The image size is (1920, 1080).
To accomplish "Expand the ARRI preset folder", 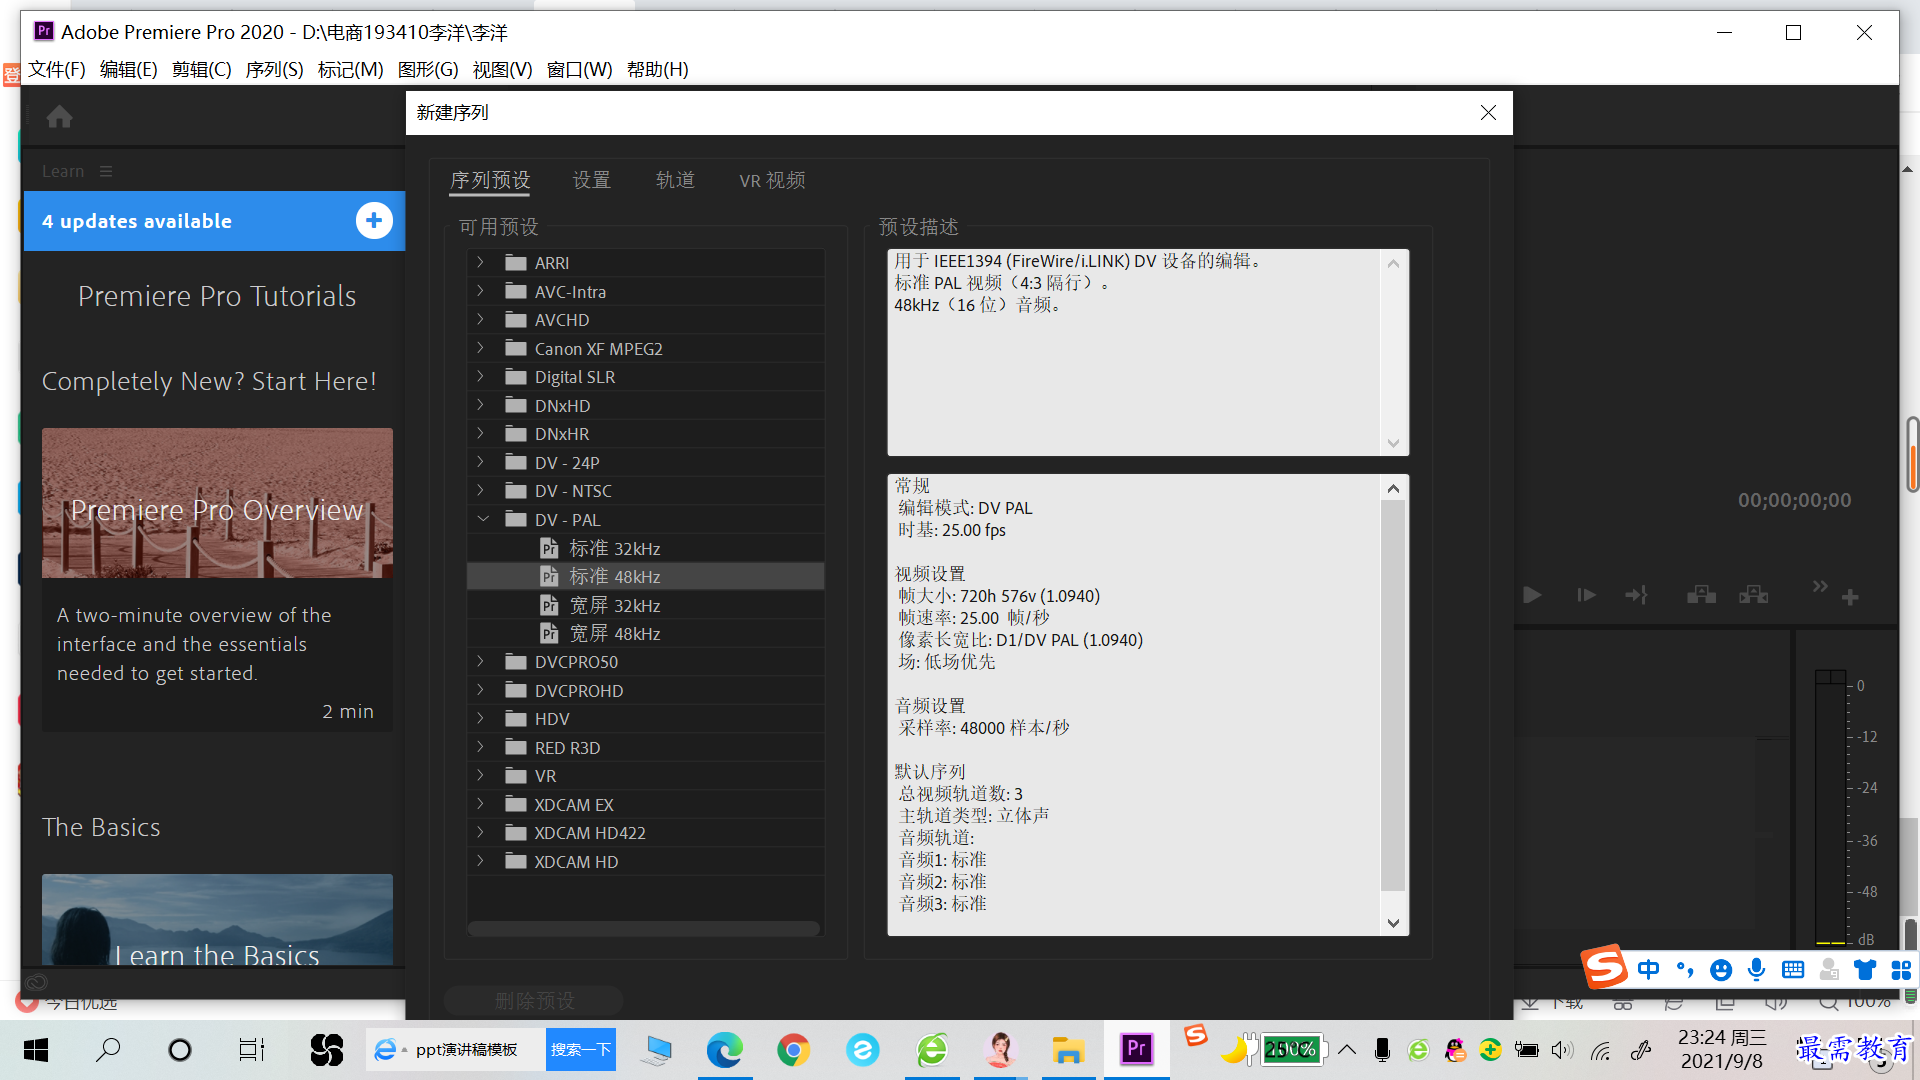I will pos(481,263).
